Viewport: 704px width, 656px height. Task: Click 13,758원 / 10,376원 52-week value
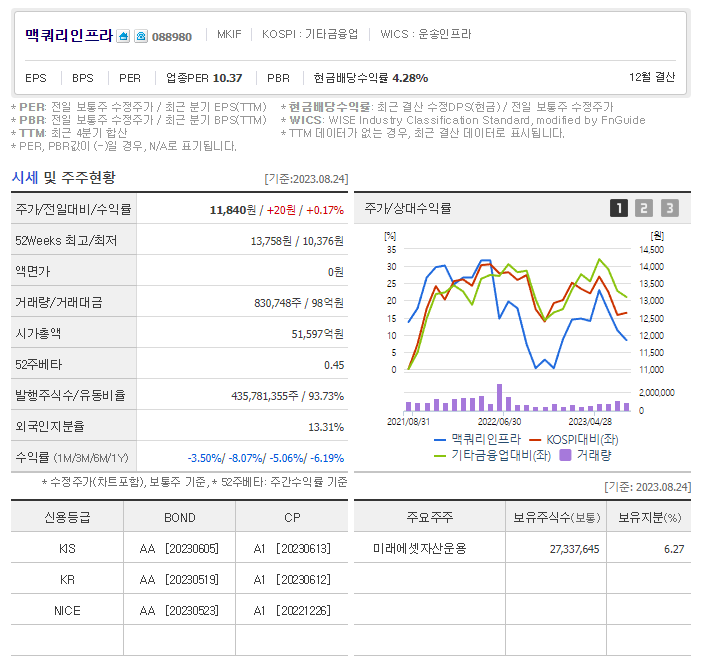tap(297, 241)
